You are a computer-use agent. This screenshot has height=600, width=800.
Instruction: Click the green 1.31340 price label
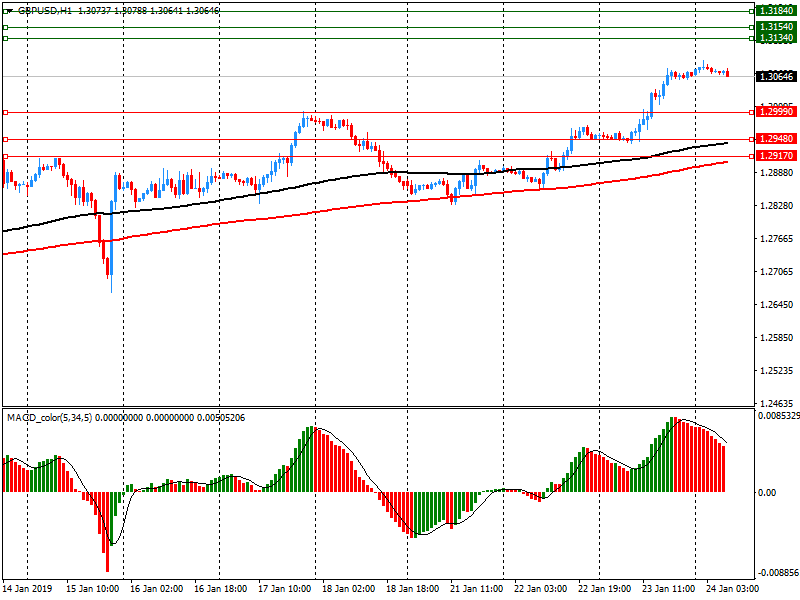[777, 38]
